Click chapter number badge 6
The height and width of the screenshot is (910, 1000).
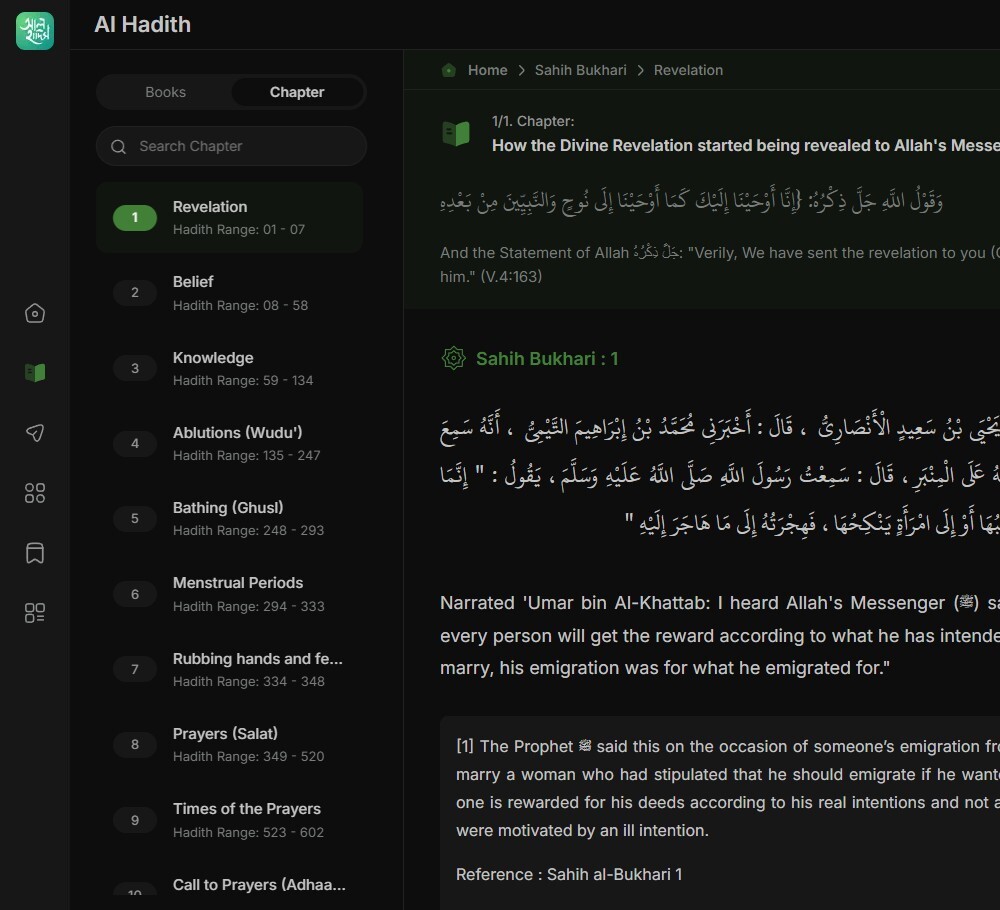point(135,594)
